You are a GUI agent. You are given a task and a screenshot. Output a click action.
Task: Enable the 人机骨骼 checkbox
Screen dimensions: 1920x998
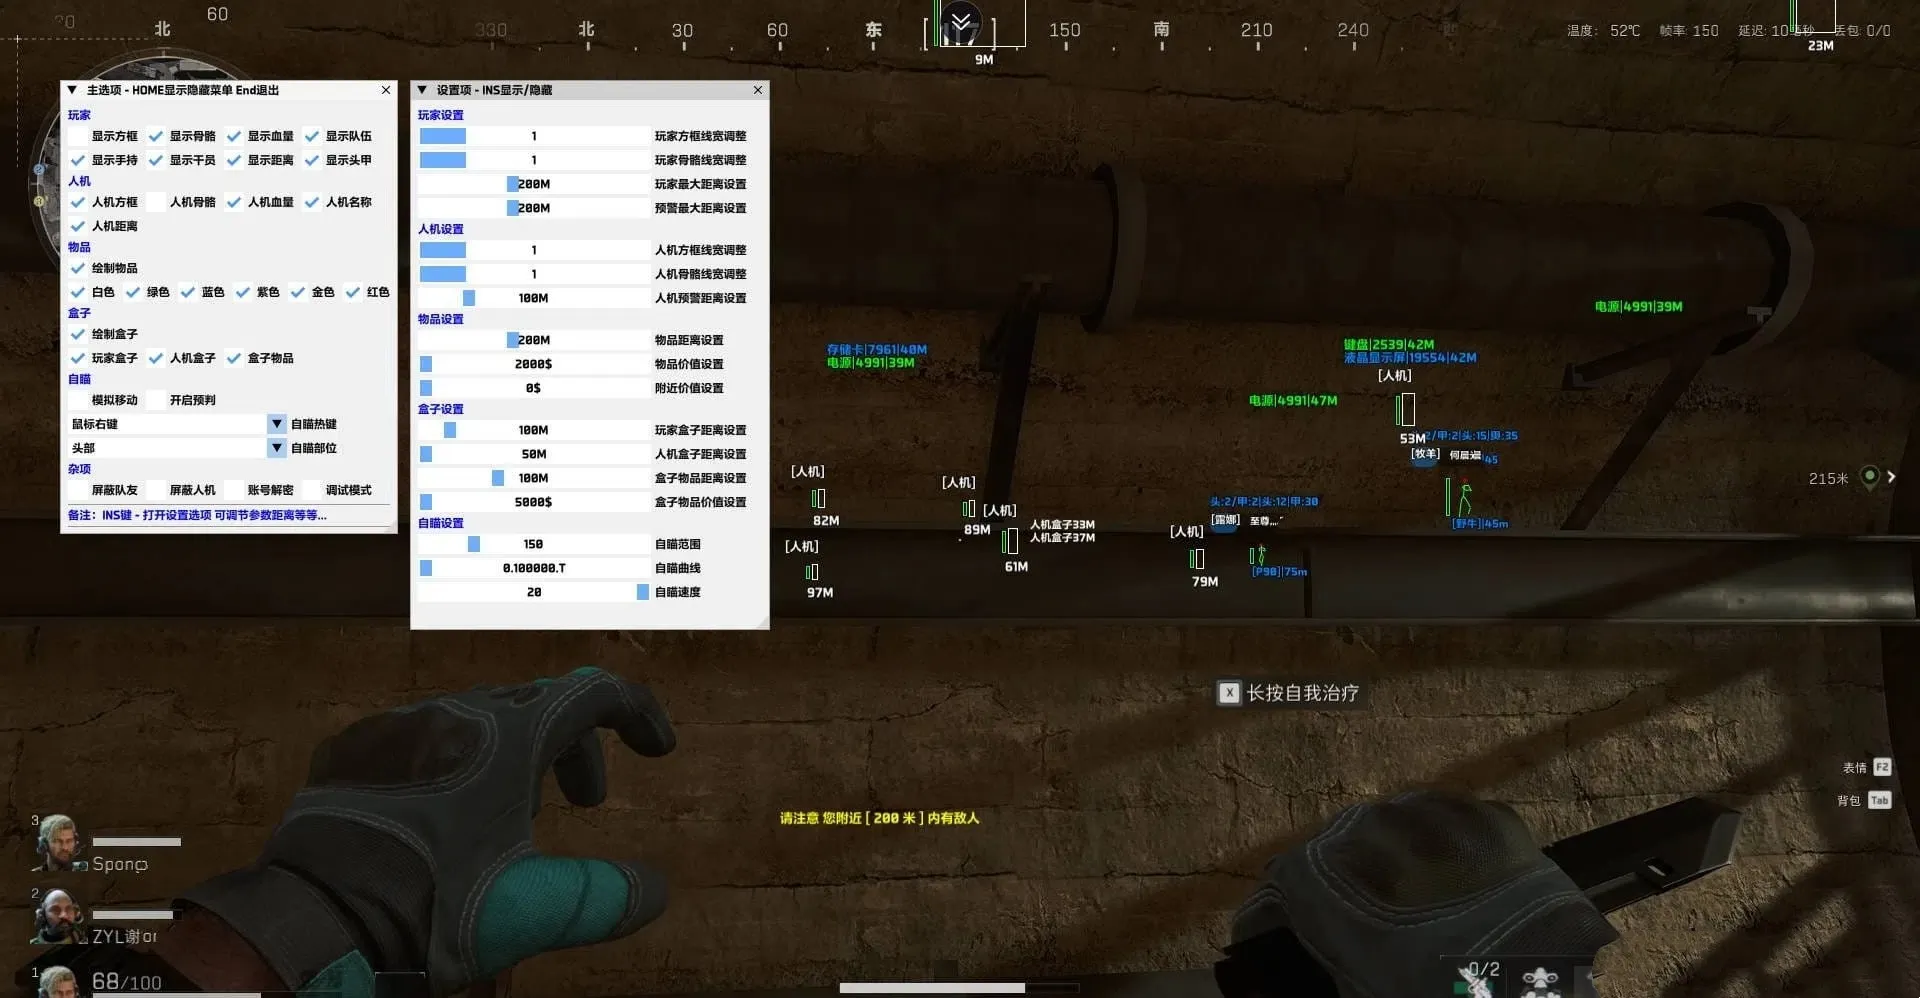coord(156,202)
